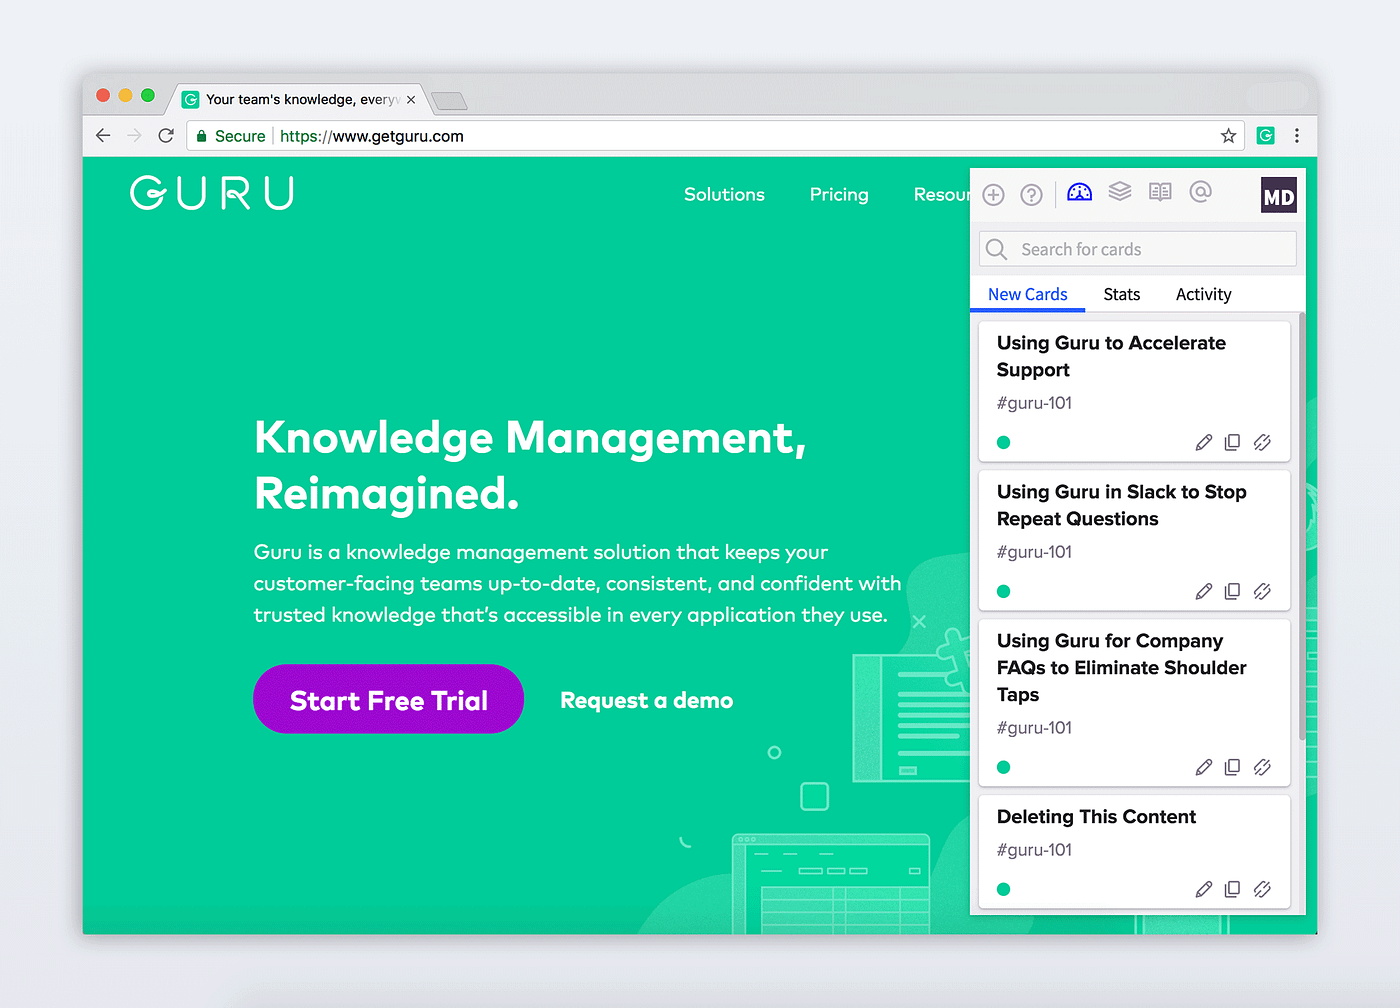Click the 'Knowledge Management, Reimagined.' headline
The image size is (1400, 1008).
click(x=530, y=465)
